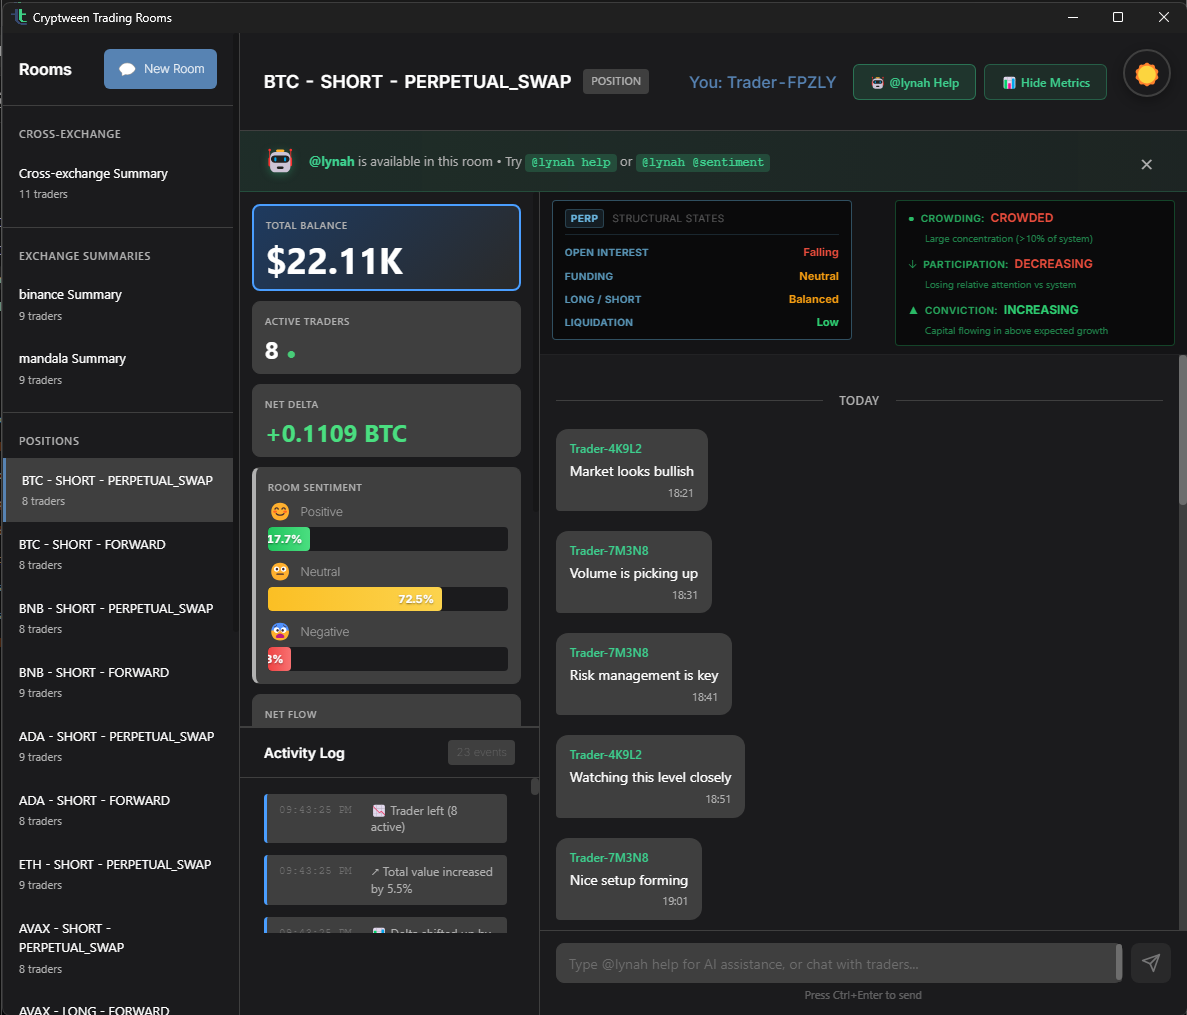Focus the chat message input field

click(x=839, y=963)
